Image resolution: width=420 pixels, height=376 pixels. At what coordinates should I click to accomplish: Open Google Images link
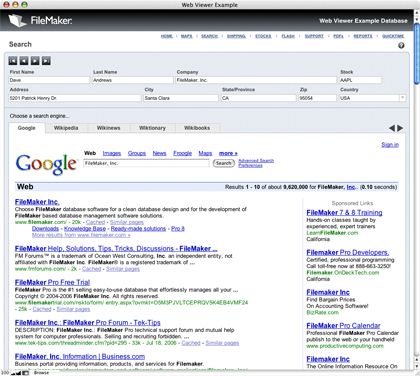click(x=112, y=153)
